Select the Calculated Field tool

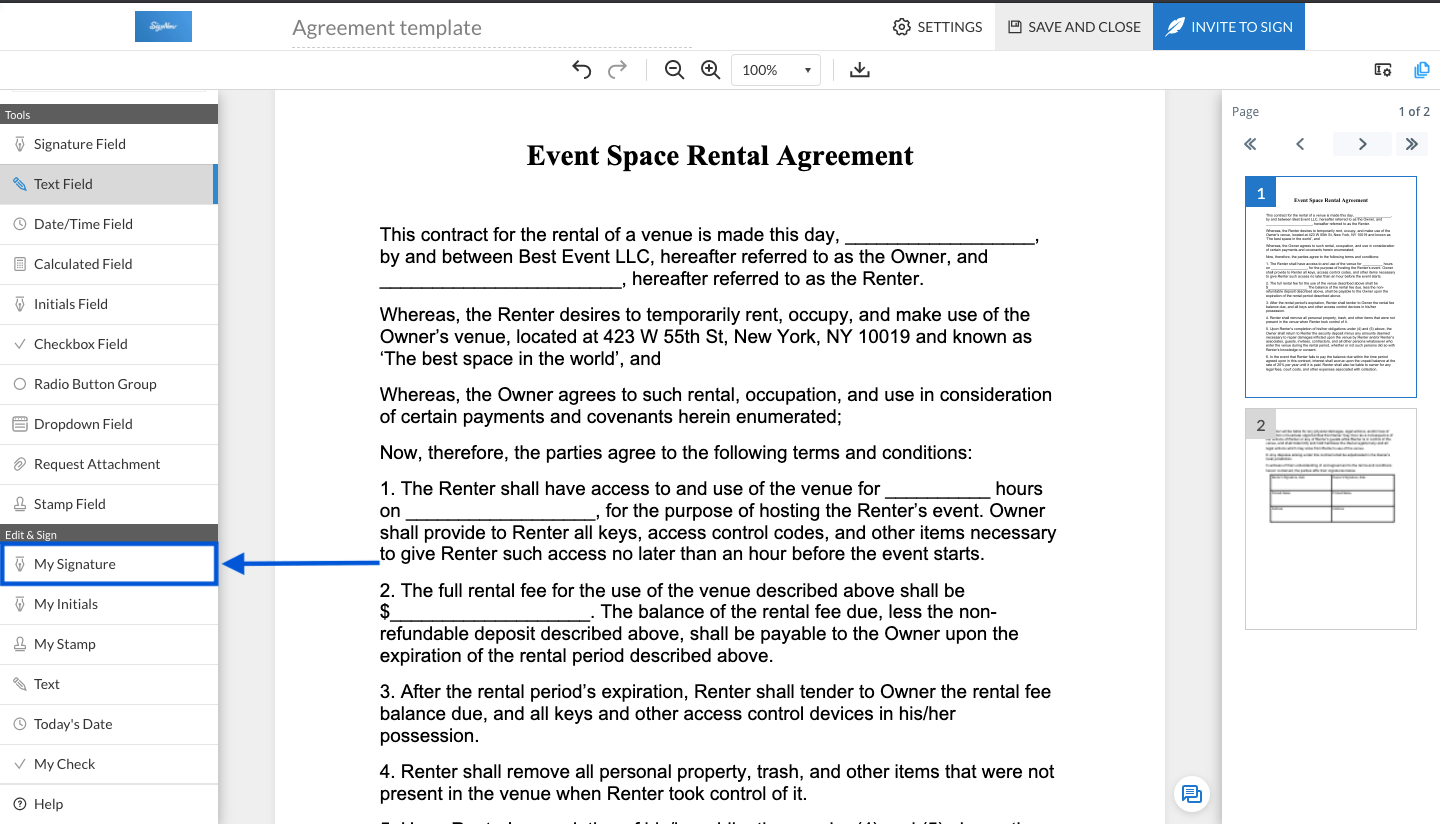[85, 263]
